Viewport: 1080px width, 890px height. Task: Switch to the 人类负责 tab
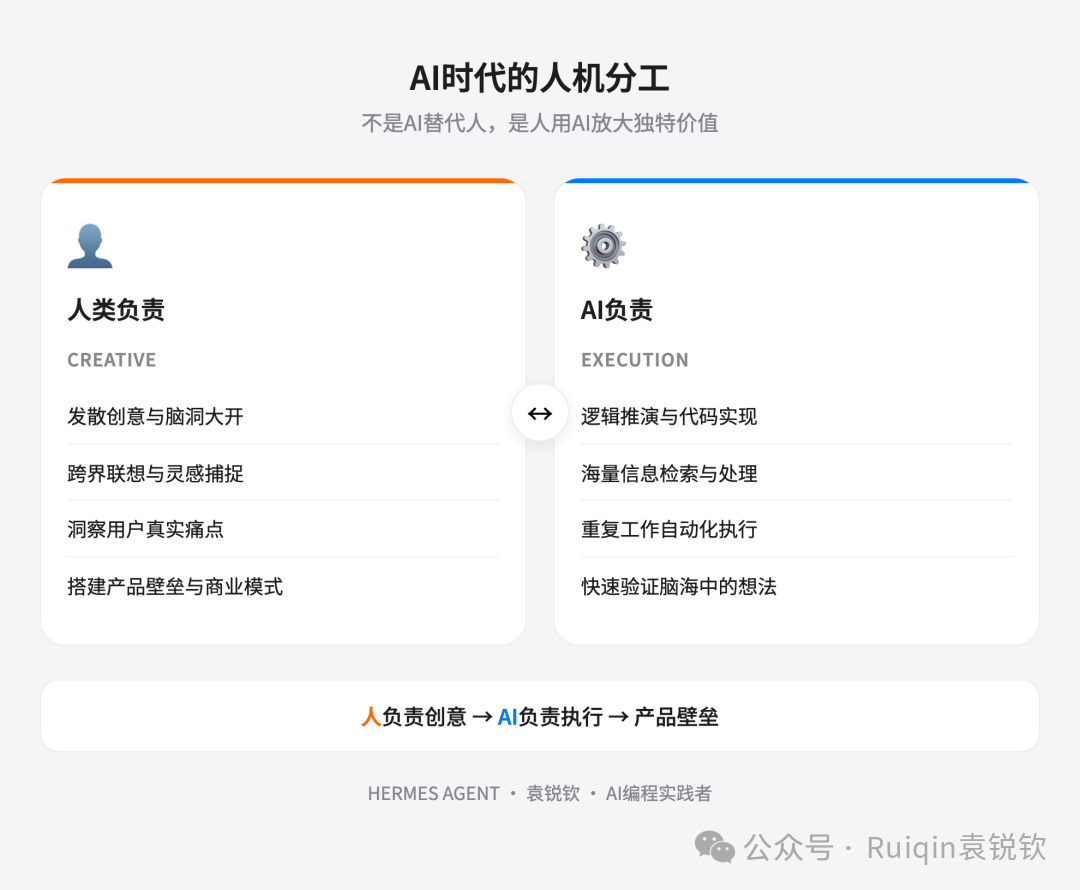coord(117,310)
